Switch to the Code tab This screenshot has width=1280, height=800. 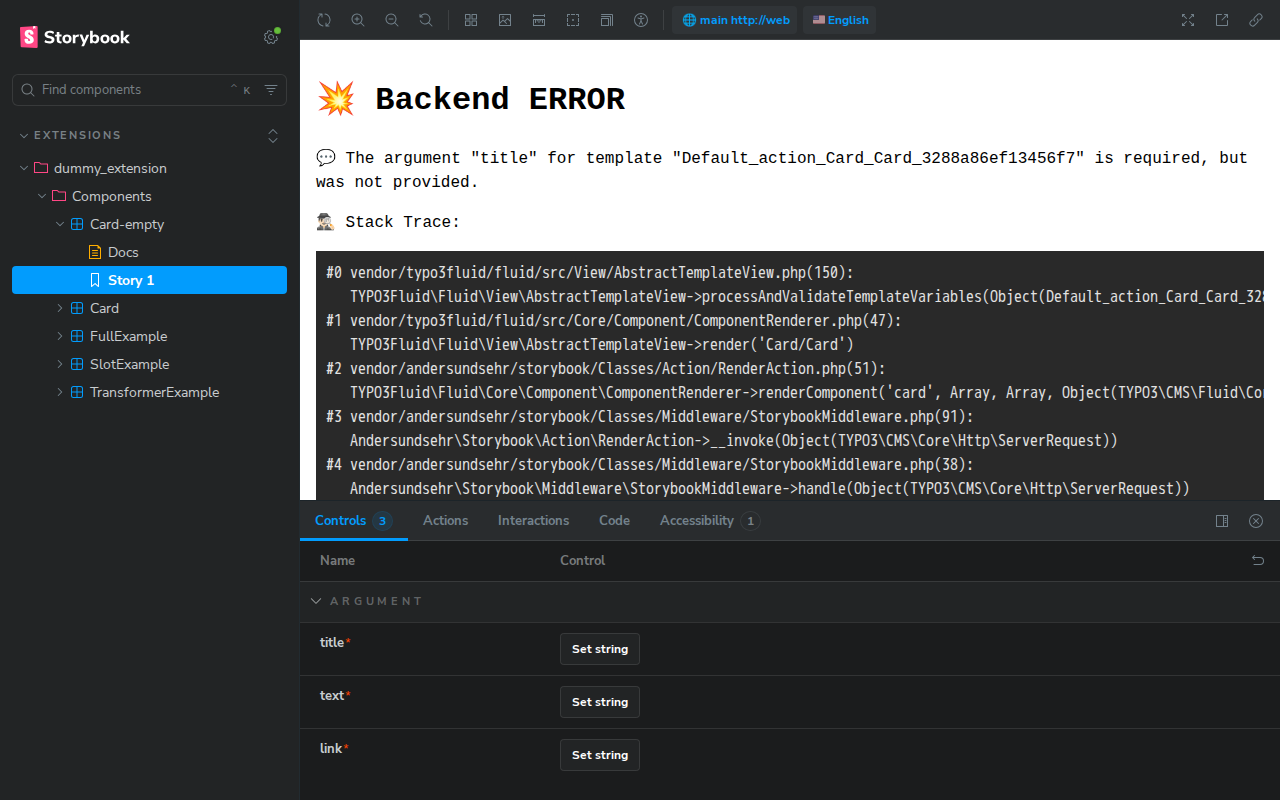(614, 520)
